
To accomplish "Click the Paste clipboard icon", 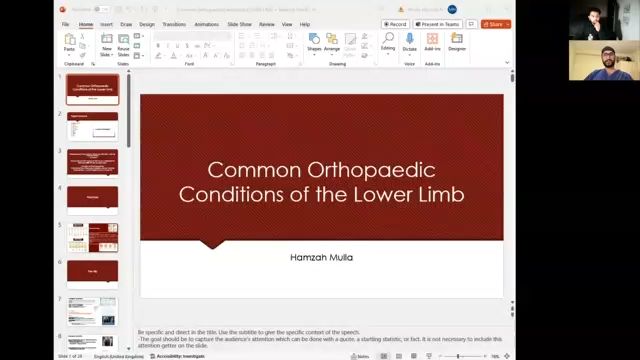I will (69, 42).
